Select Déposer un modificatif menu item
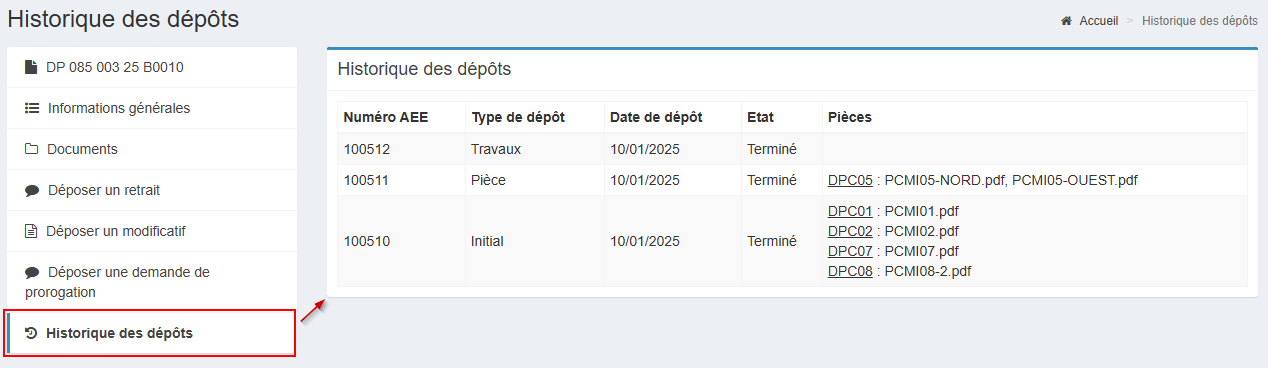The width and height of the screenshot is (1268, 368). tap(152, 231)
